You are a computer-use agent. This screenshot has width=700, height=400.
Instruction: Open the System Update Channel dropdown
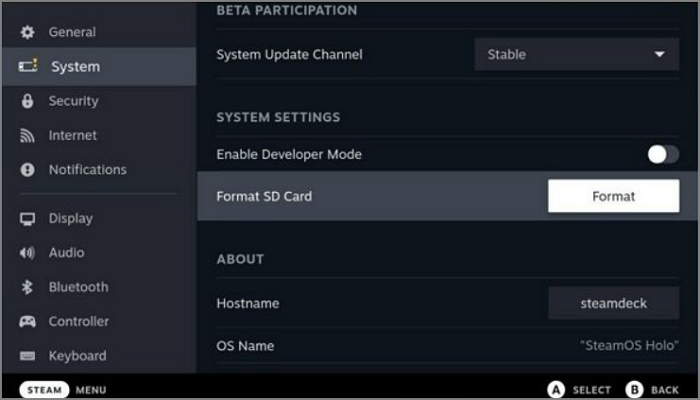tap(576, 54)
